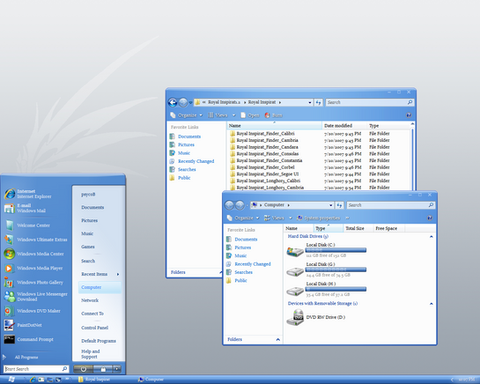Select the Local Disk (H:) drive icon
The height and width of the screenshot is (384, 480).
coord(295,290)
